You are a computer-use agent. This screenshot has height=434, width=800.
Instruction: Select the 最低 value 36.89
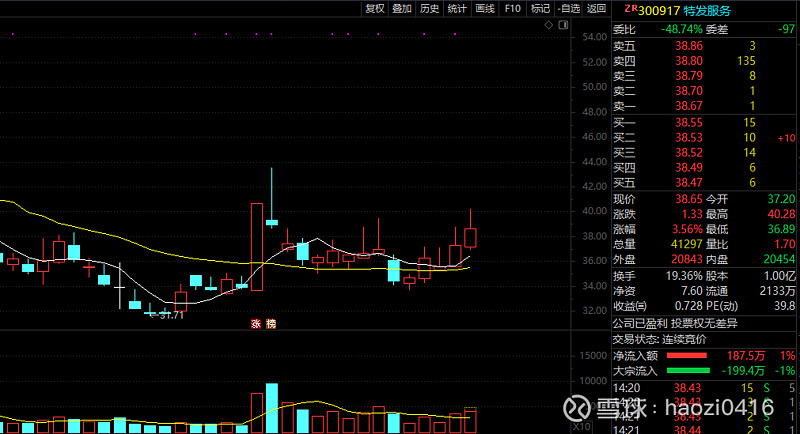(x=781, y=229)
